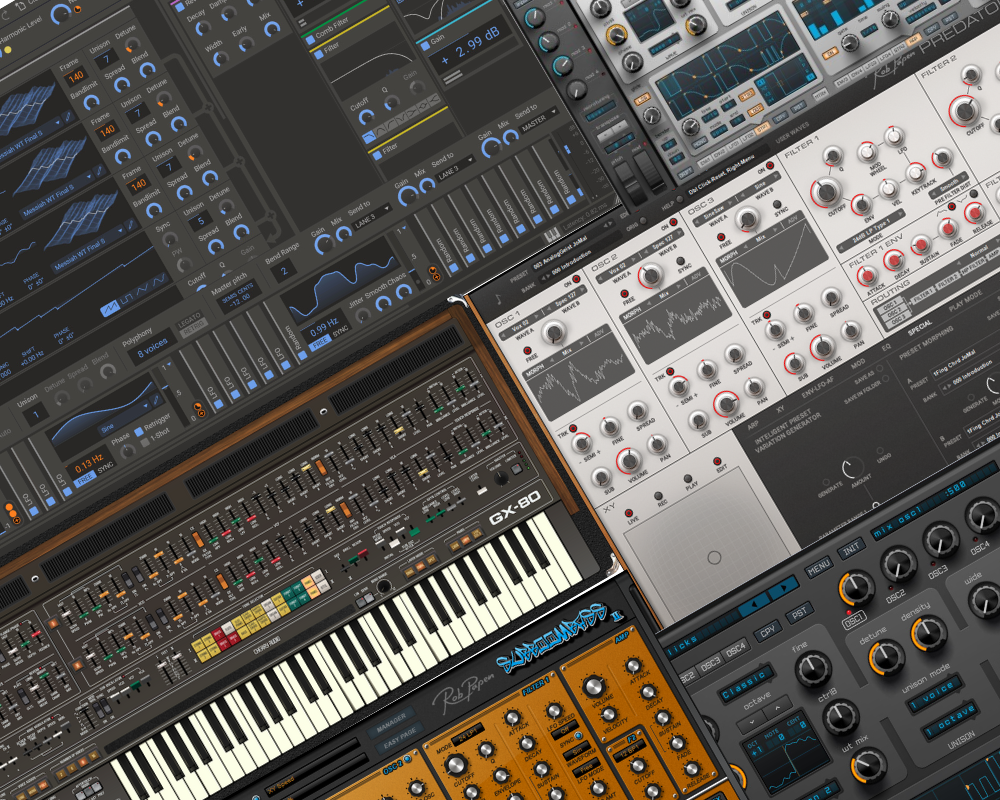Click the CPY copy oscillator button
The height and width of the screenshot is (800, 1000).
(x=768, y=630)
